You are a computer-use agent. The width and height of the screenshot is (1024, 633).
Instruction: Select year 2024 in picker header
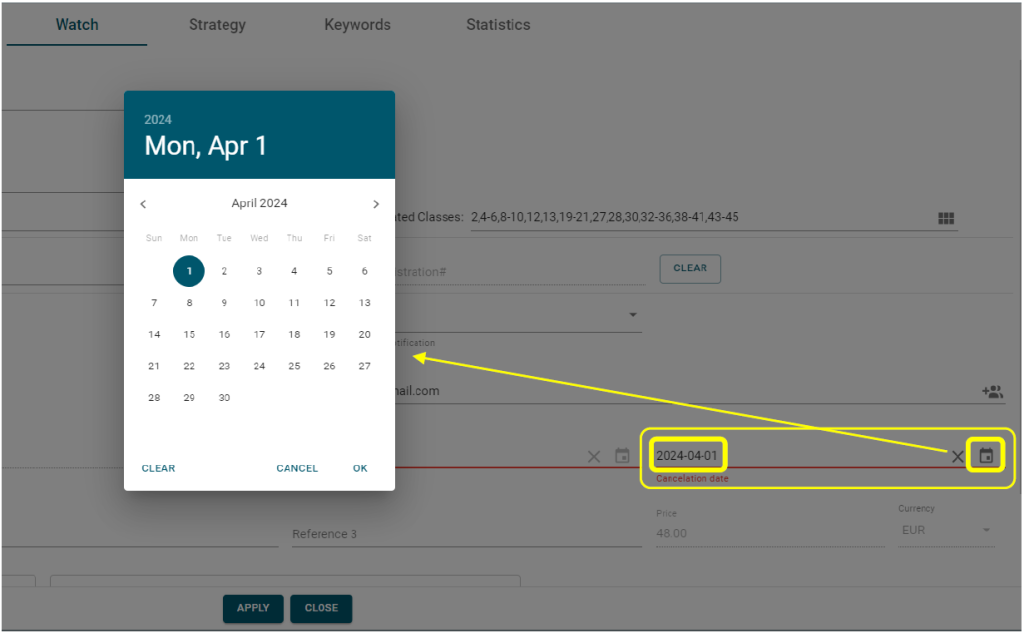pyautogui.click(x=157, y=120)
